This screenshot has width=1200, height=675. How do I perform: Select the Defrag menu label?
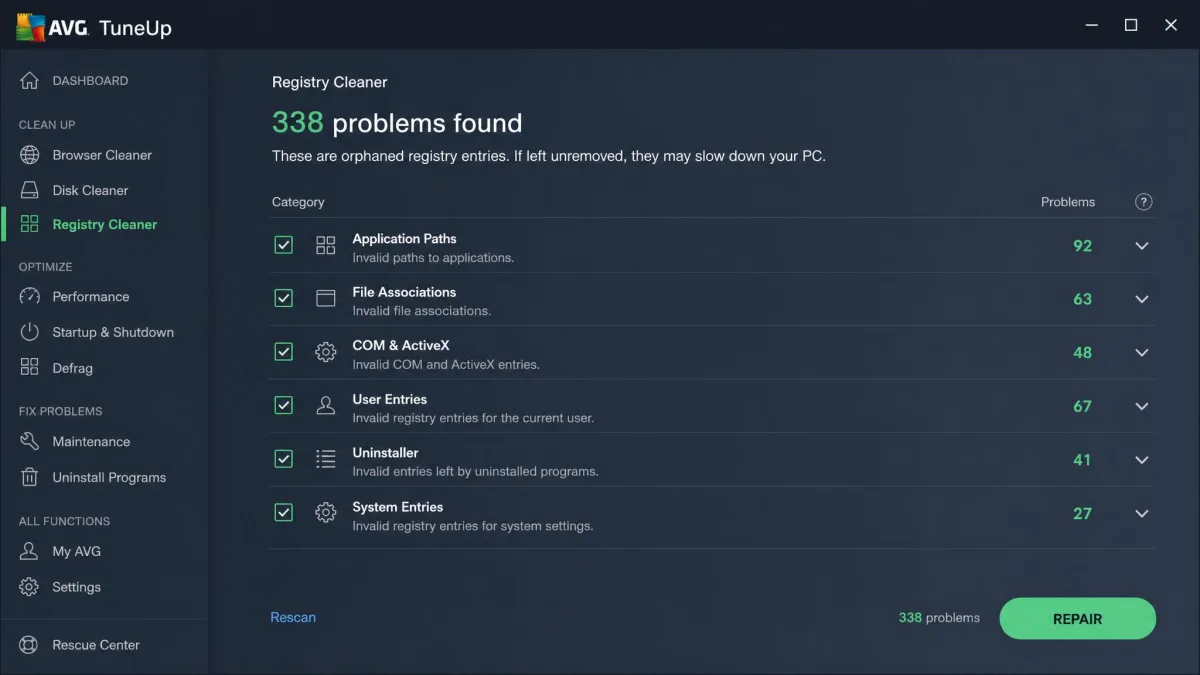(72, 368)
